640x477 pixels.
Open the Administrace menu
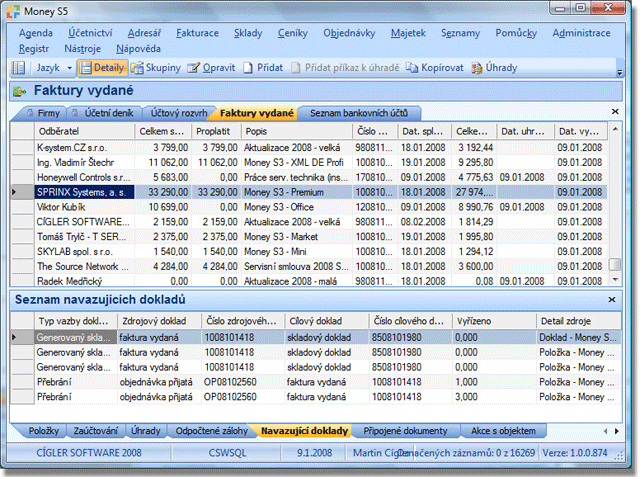coord(581,33)
